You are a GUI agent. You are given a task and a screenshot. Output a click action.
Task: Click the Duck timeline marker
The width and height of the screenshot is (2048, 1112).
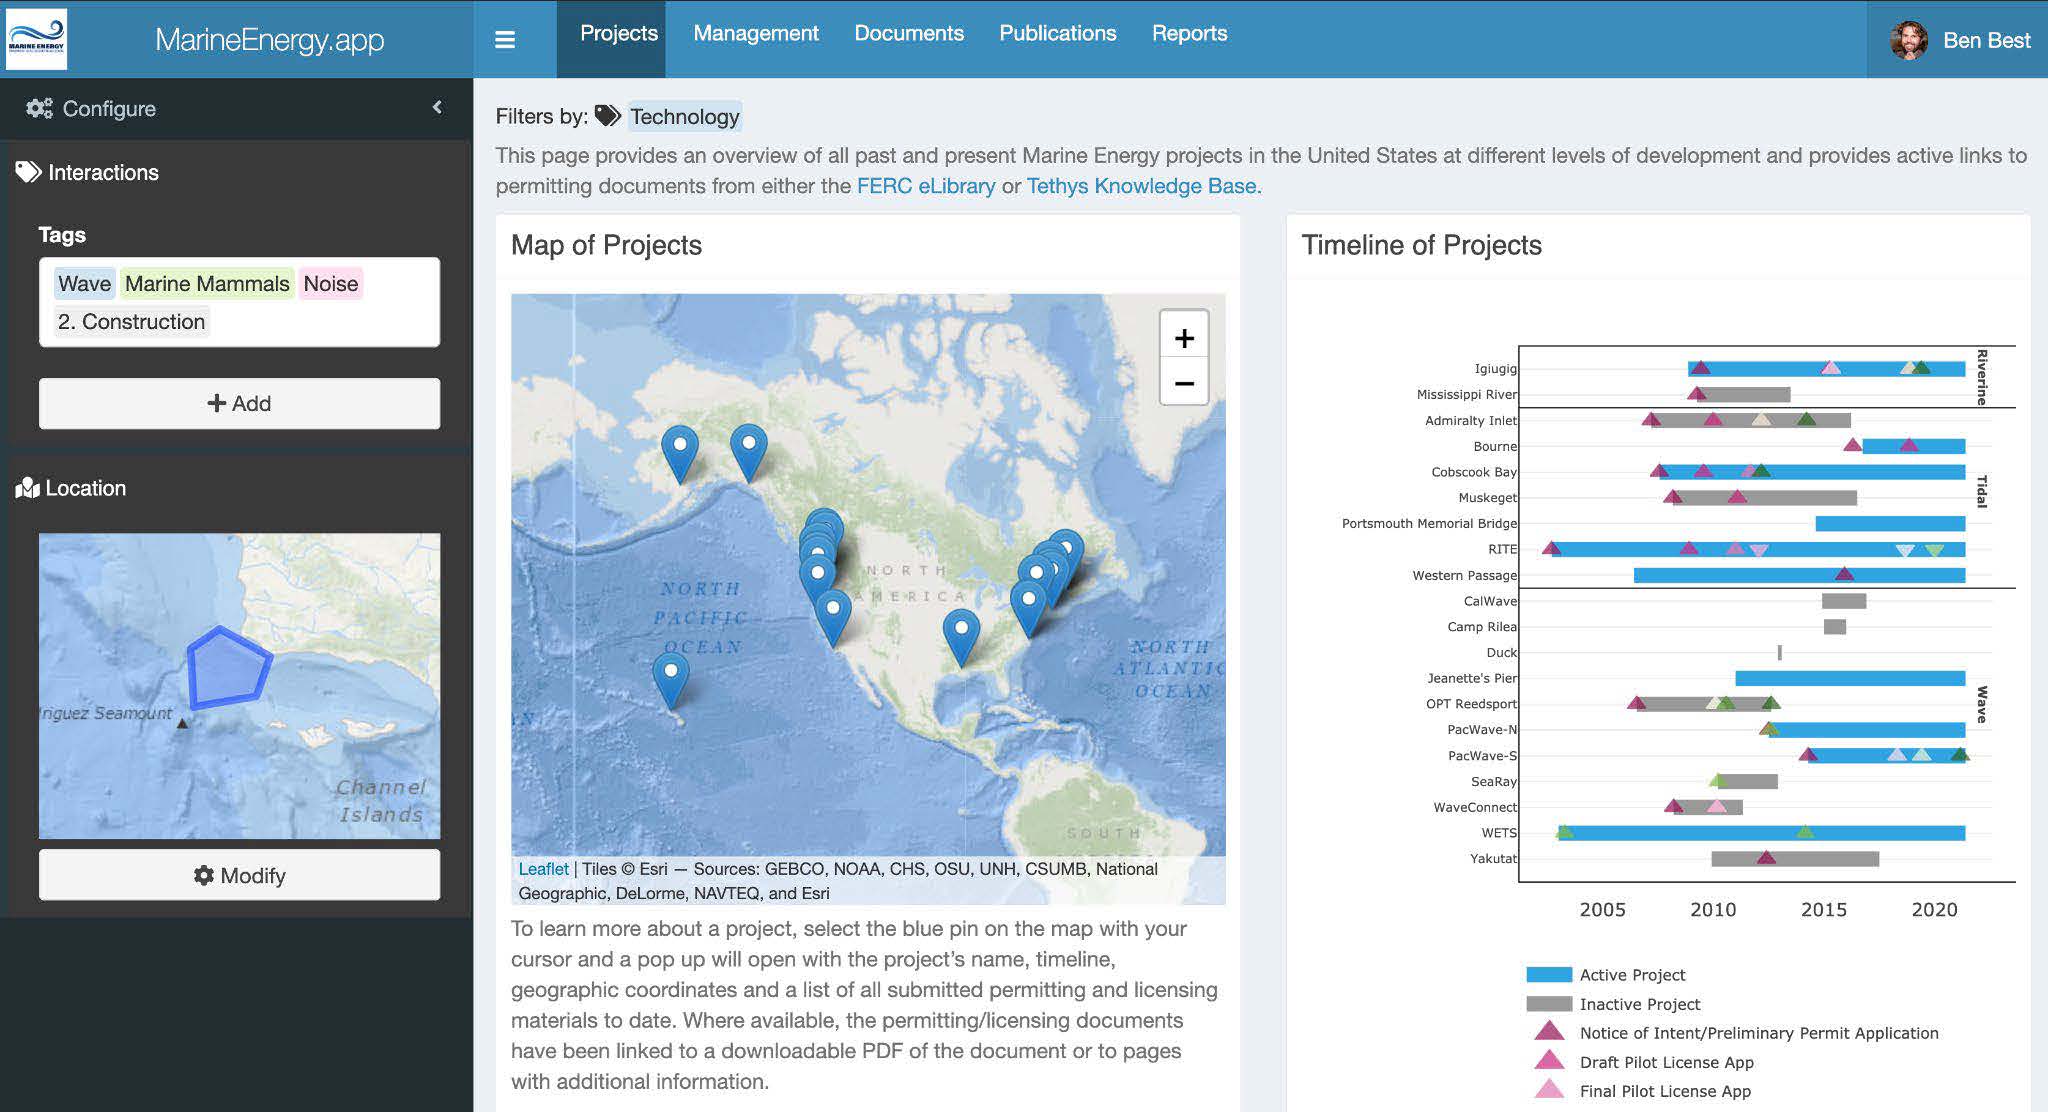pyautogui.click(x=1780, y=652)
